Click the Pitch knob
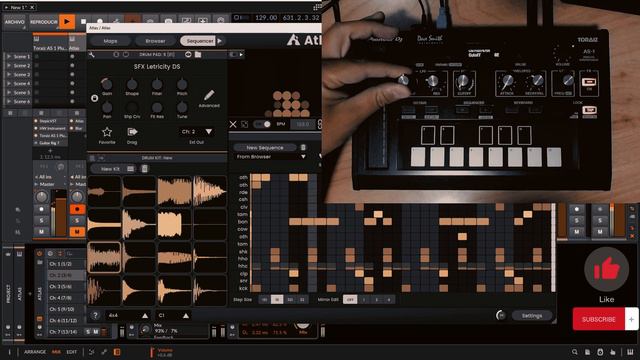The width and height of the screenshot is (640, 360). click(182, 84)
